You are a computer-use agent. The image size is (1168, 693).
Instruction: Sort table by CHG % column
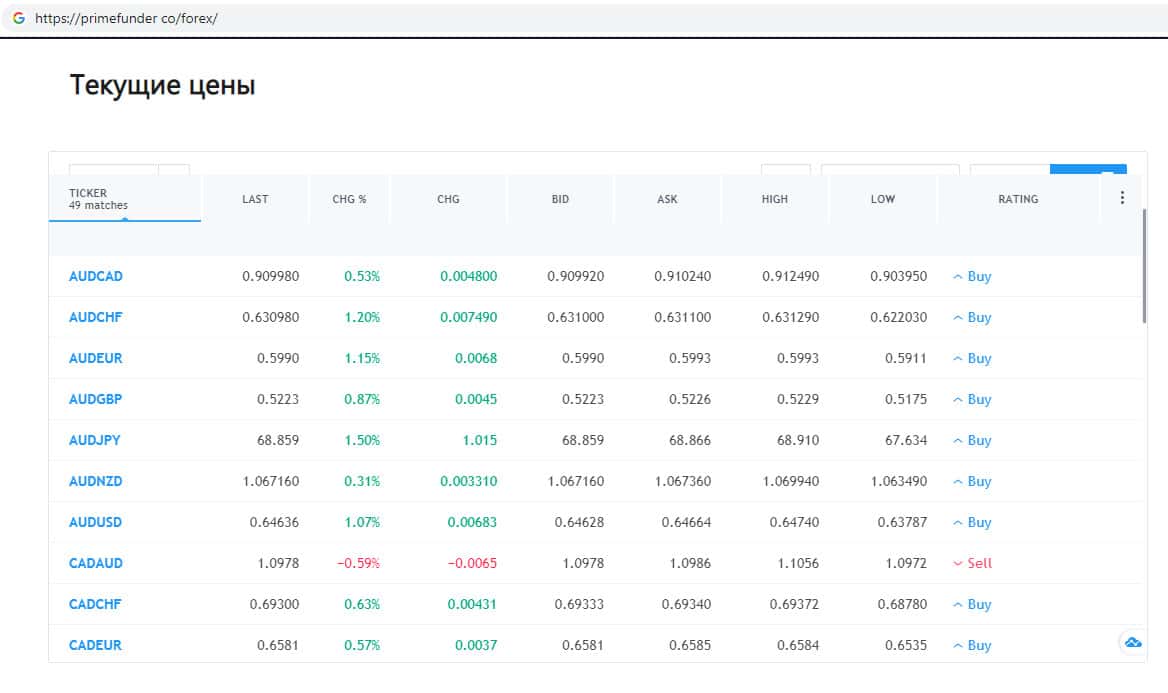349,199
